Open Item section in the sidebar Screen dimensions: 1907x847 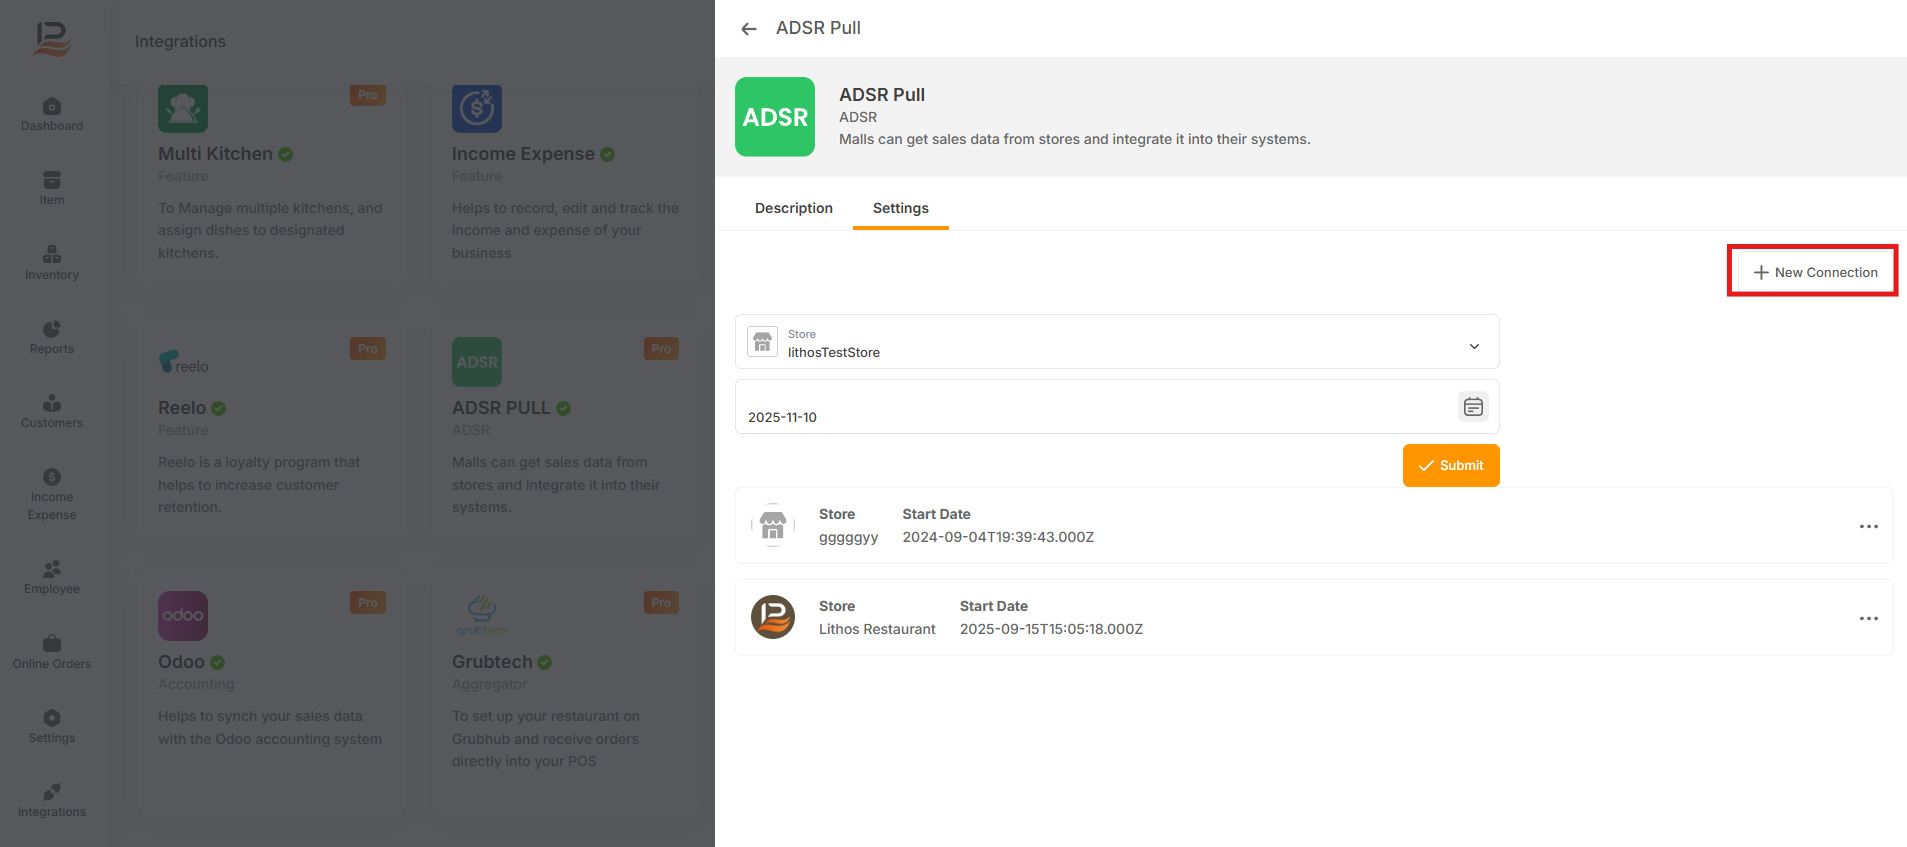(x=52, y=189)
